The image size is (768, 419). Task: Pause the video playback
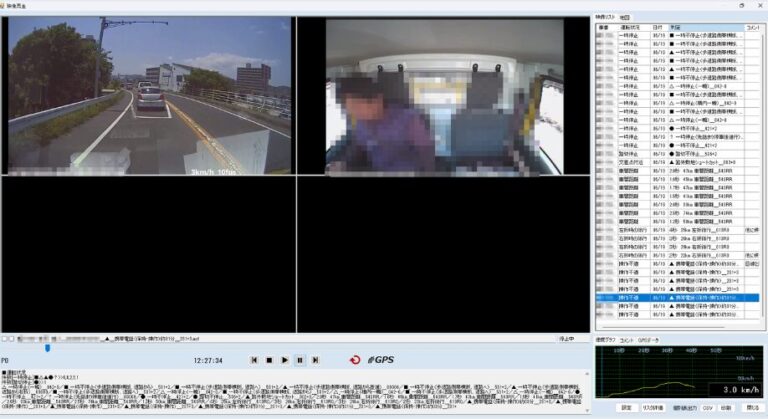[300, 359]
